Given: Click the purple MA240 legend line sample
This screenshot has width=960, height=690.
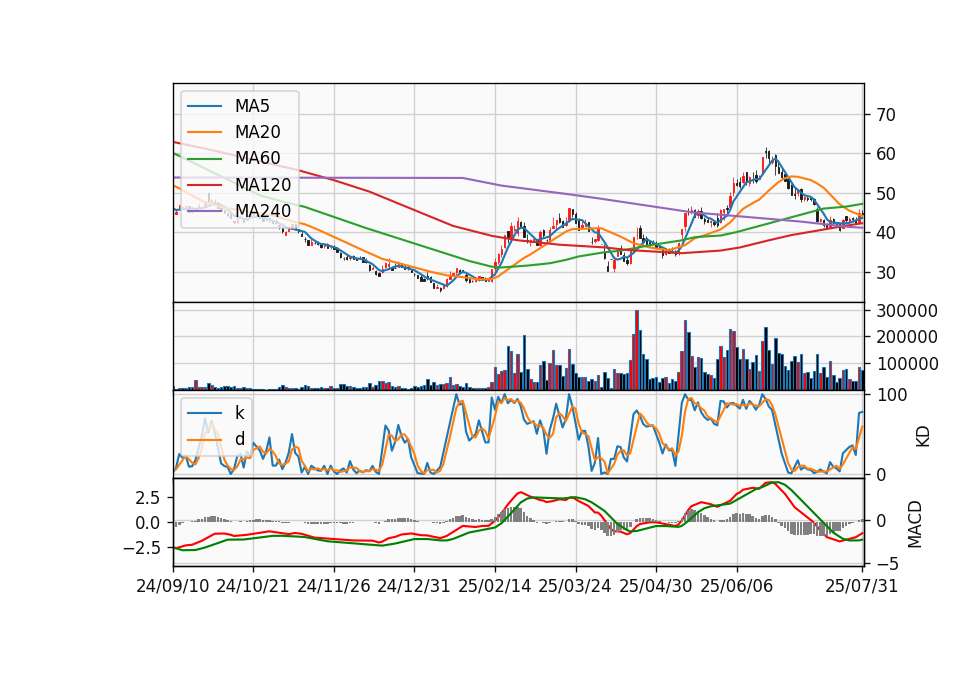Looking at the screenshot, I should (x=204, y=211).
